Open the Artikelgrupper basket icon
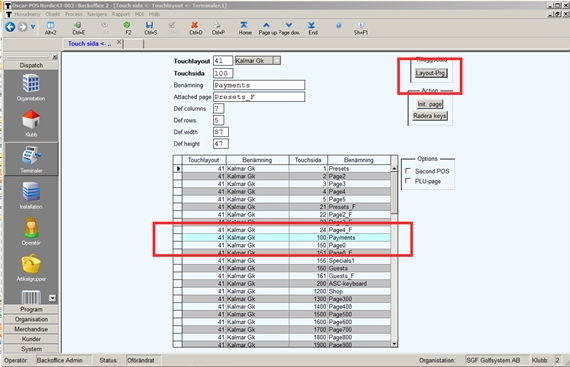This screenshot has height=367, width=570. [x=31, y=268]
